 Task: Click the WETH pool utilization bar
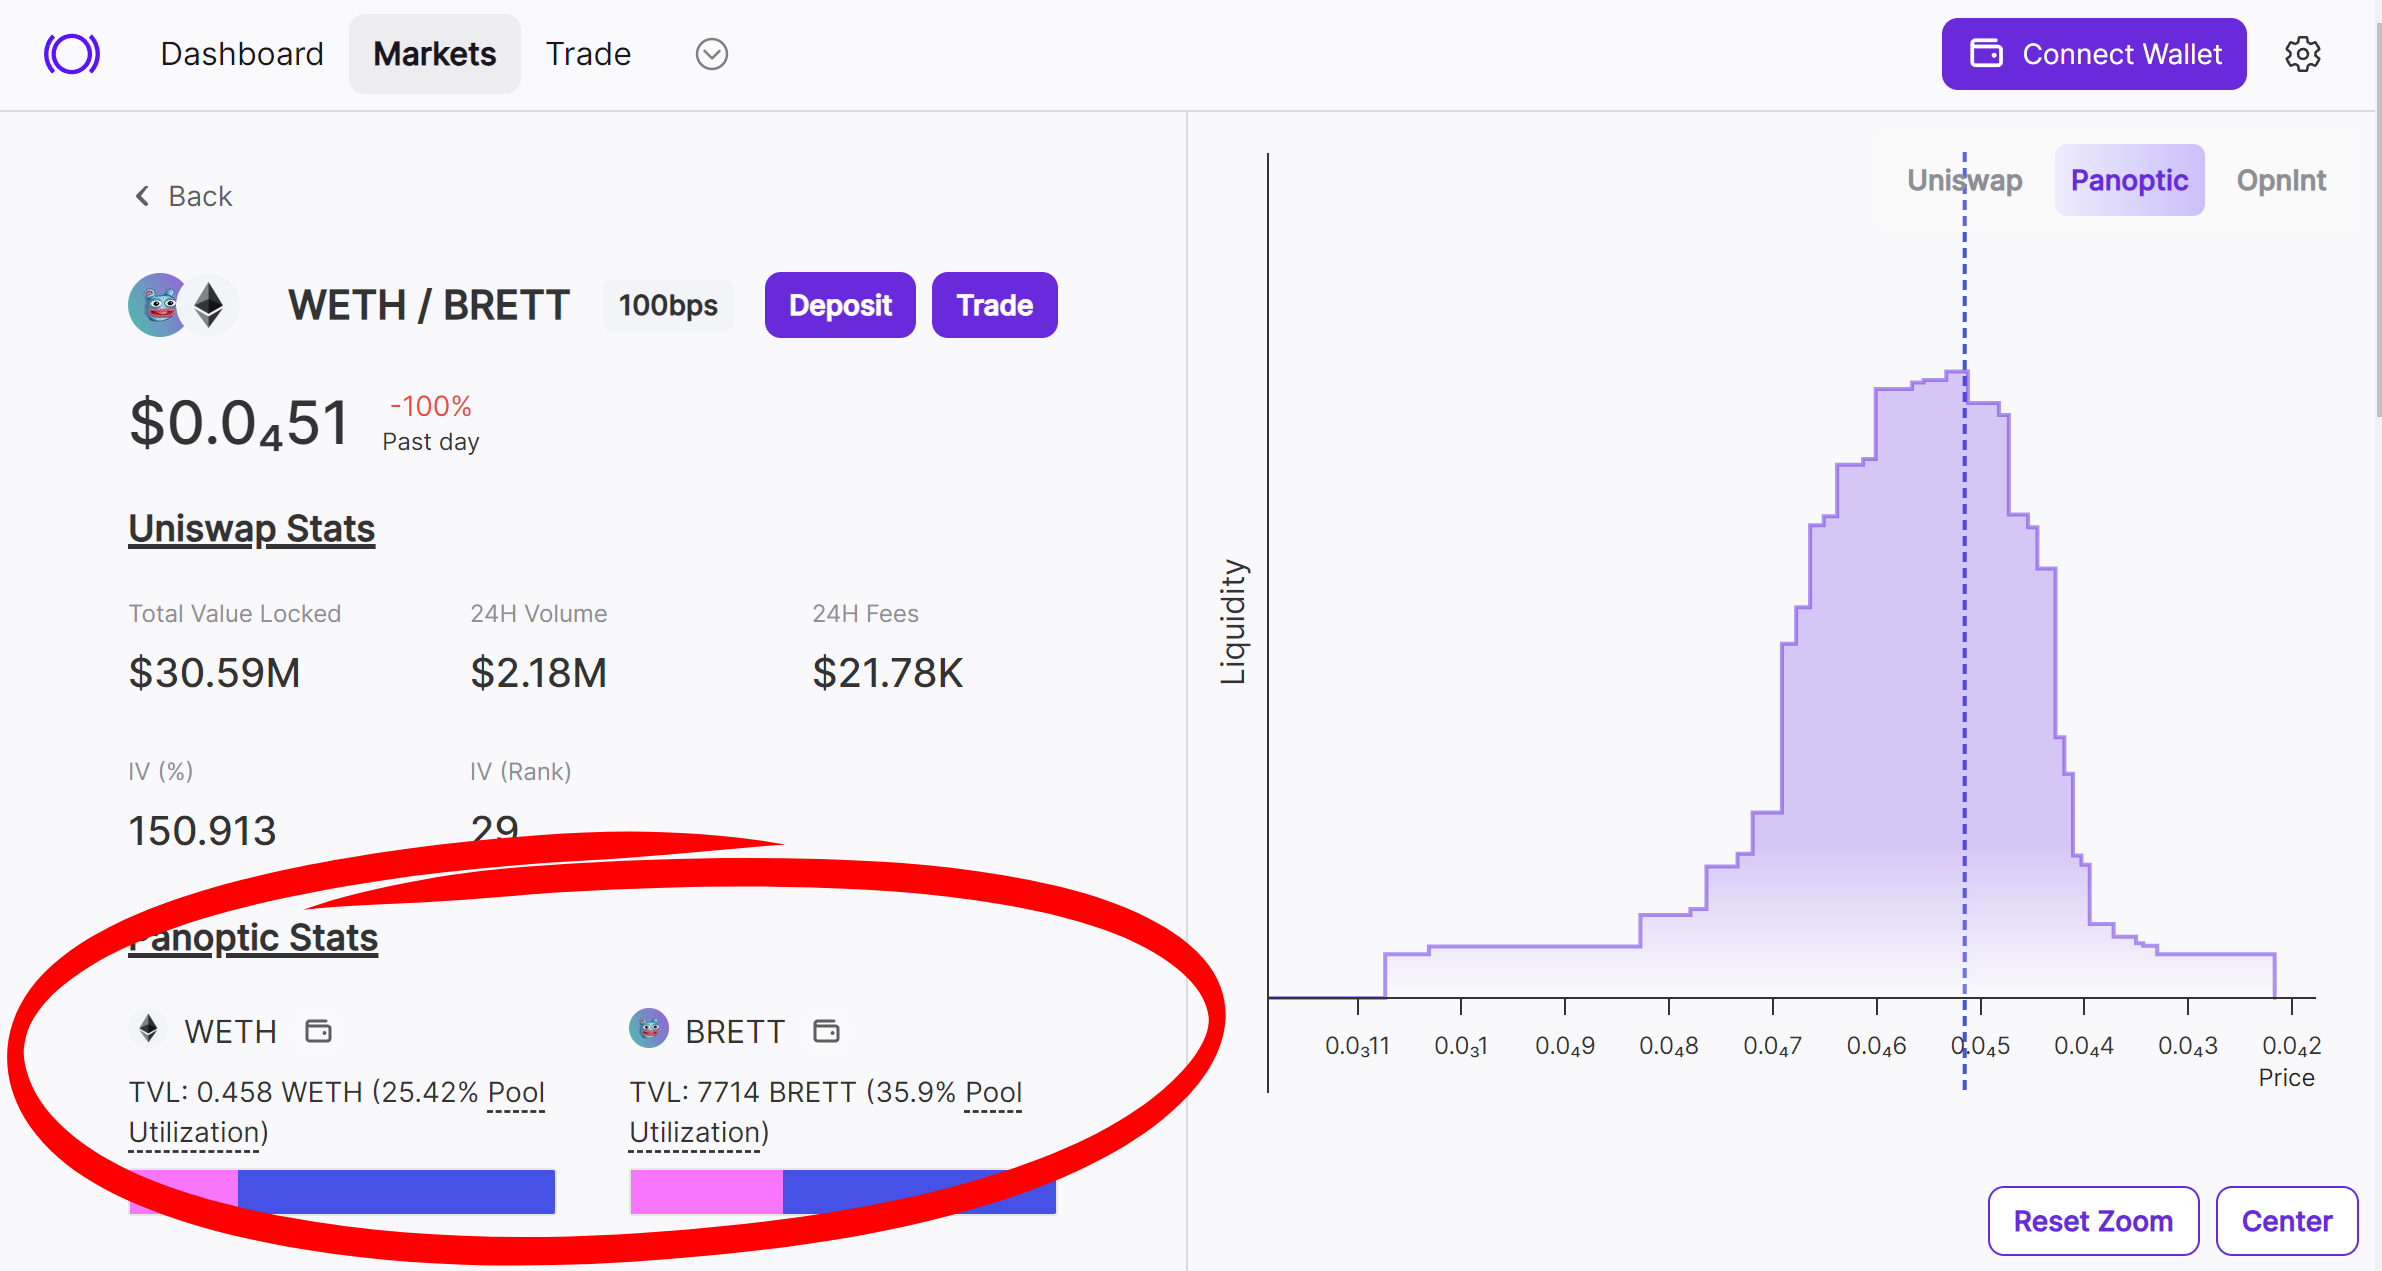[x=342, y=1191]
